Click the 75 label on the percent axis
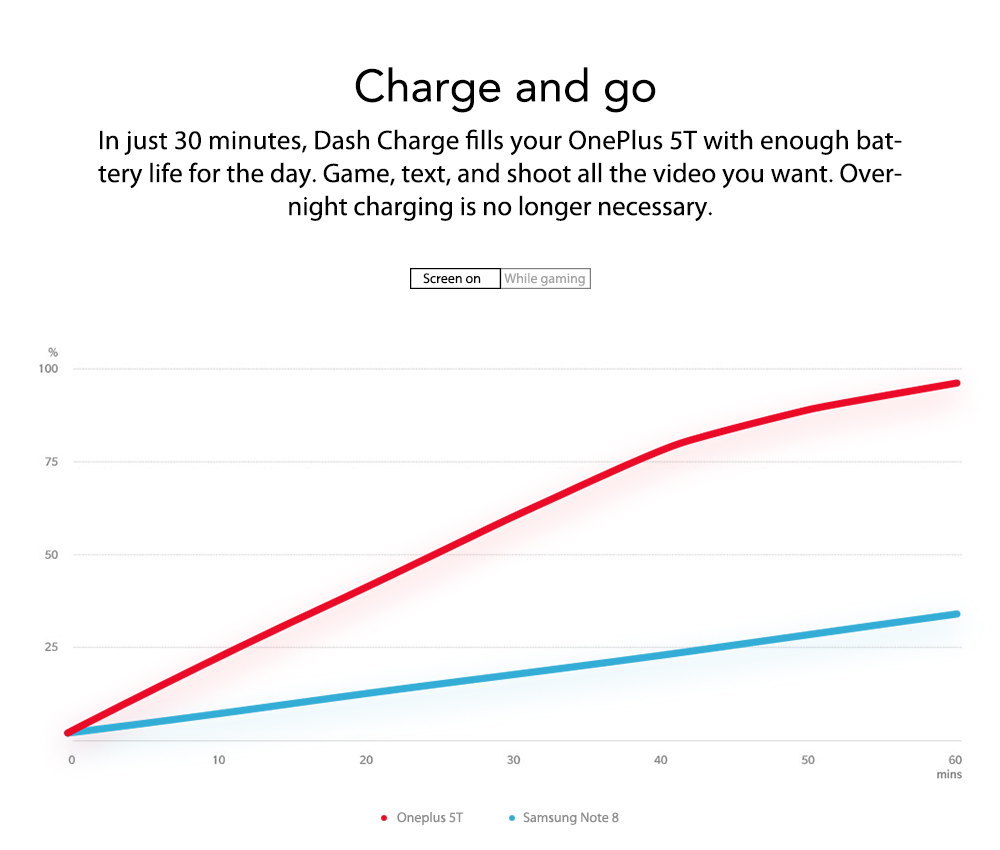The height and width of the screenshot is (850, 1000). click(50, 462)
